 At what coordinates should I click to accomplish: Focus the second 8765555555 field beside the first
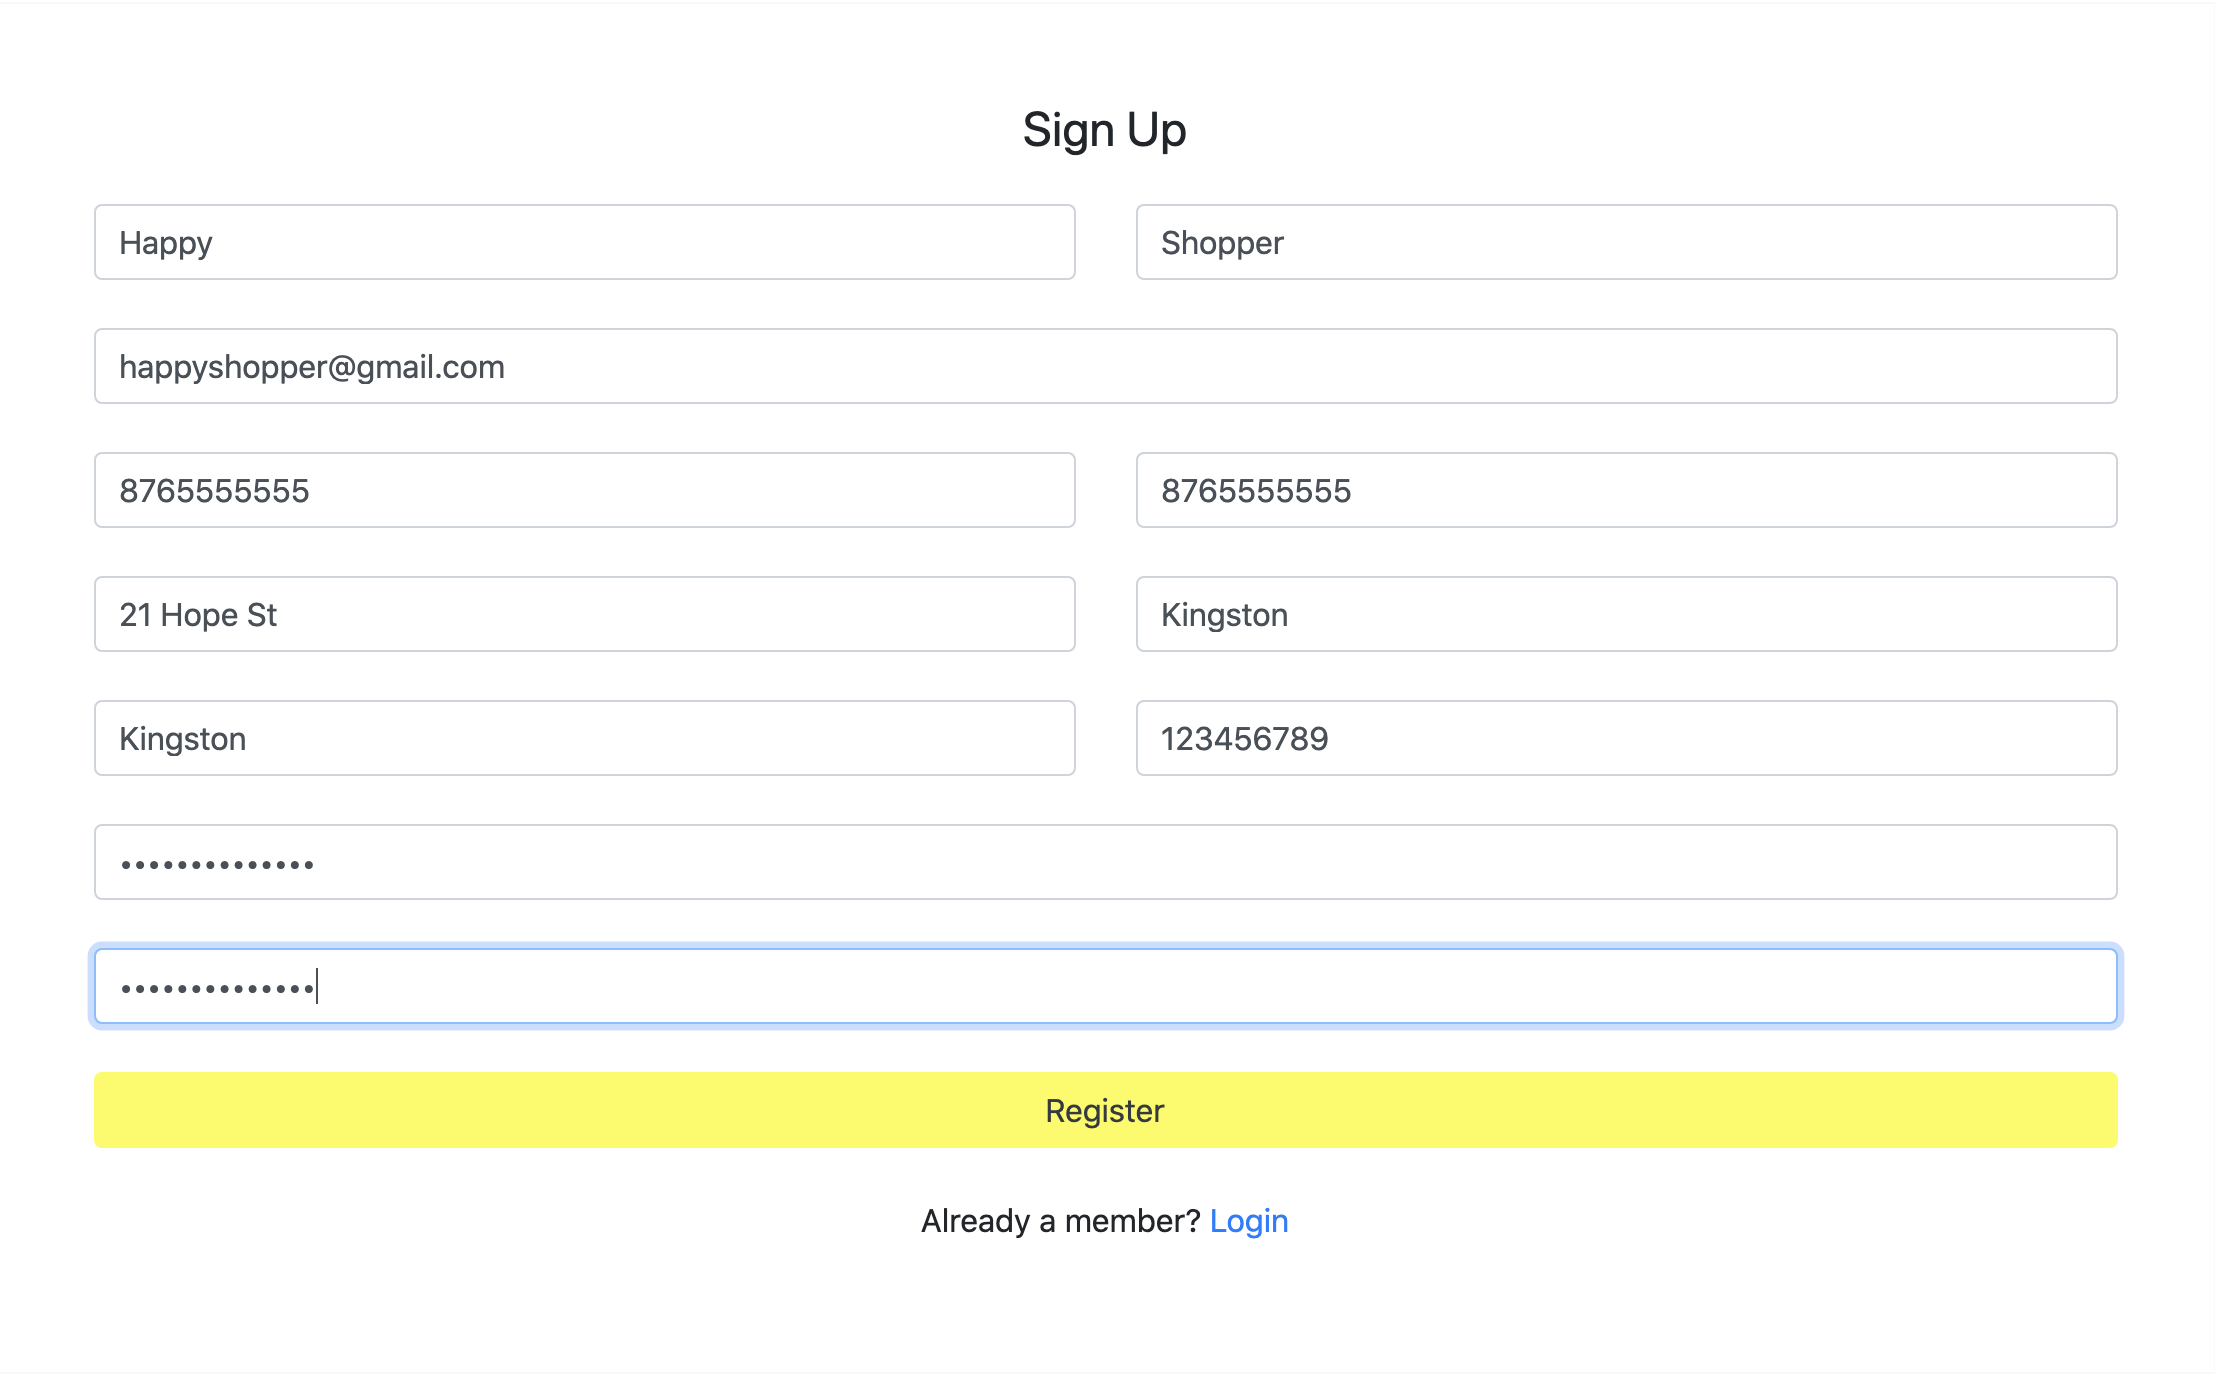[1626, 490]
